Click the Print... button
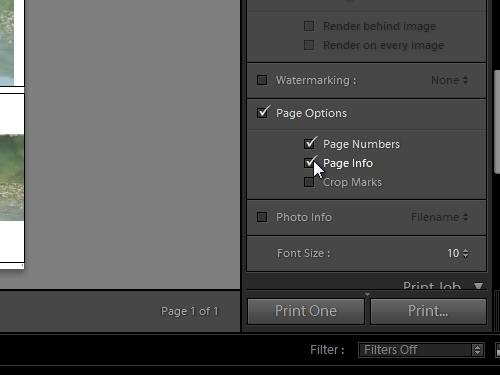The image size is (500, 375). coord(428,311)
